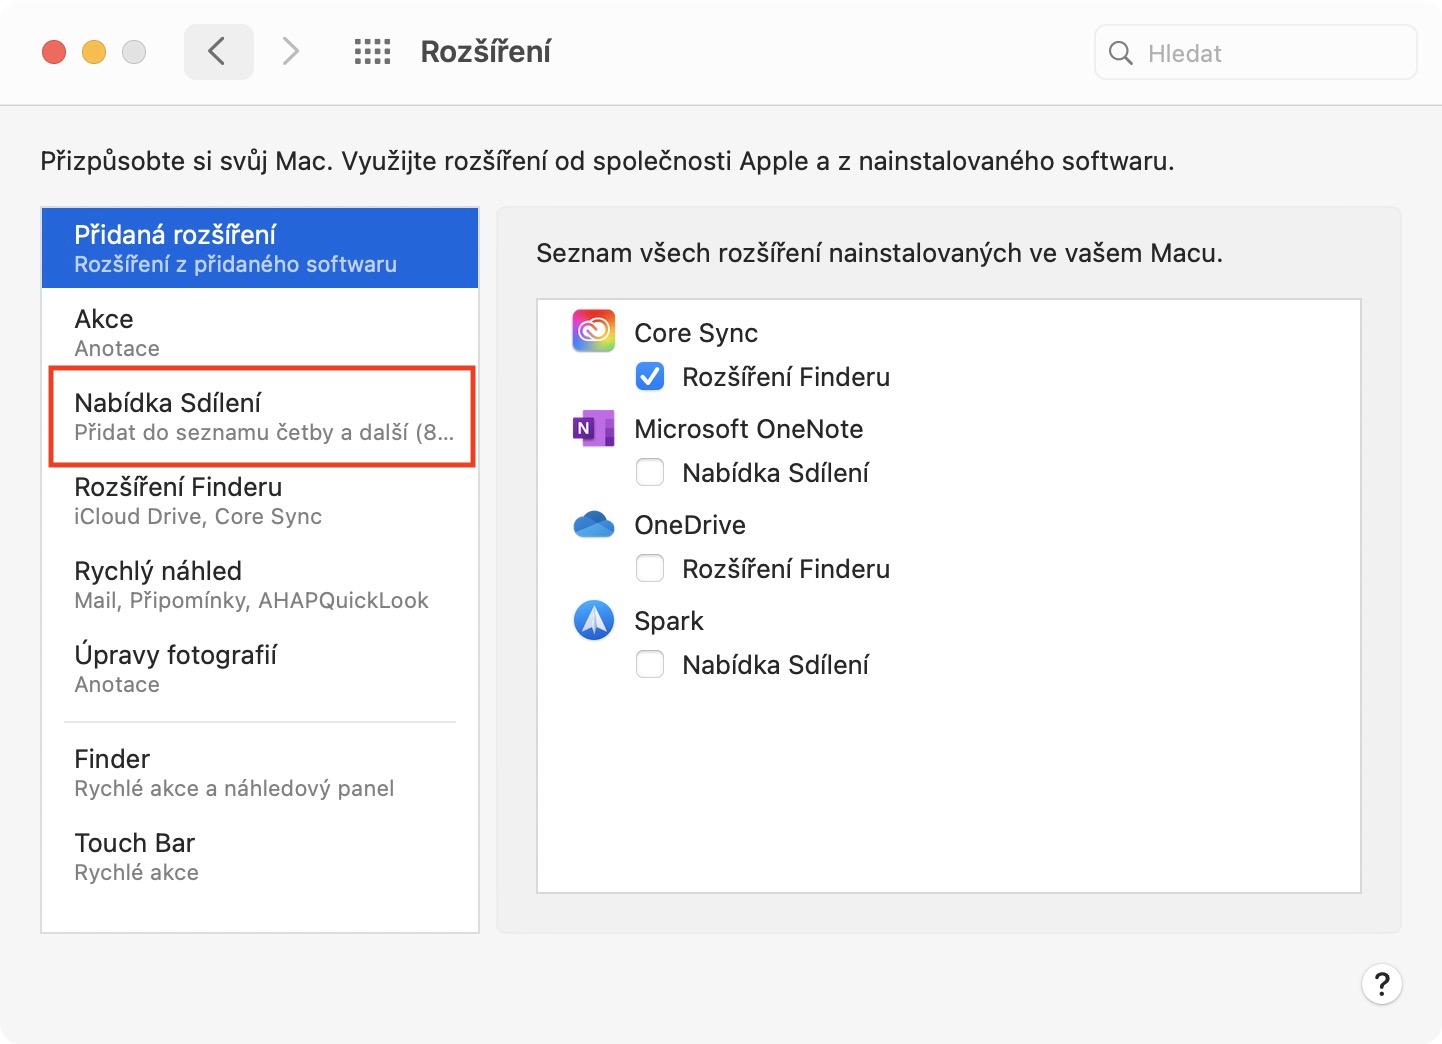Enable Spark Nabídka Sdílení checkbox
Viewport: 1442px width, 1044px height.
(650, 665)
